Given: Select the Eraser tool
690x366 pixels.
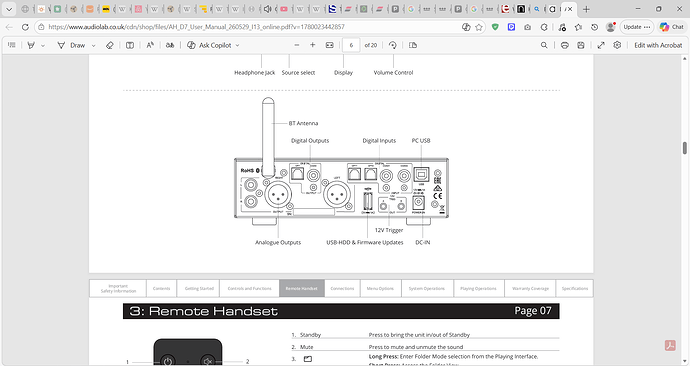Looking at the screenshot, I should pyautogui.click(x=110, y=45).
